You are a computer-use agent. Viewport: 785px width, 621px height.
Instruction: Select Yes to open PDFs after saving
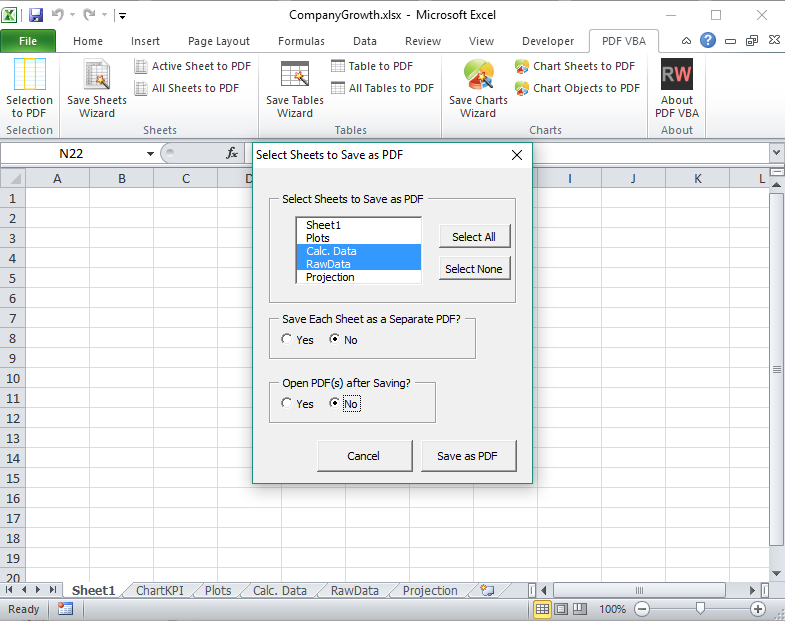click(297, 404)
